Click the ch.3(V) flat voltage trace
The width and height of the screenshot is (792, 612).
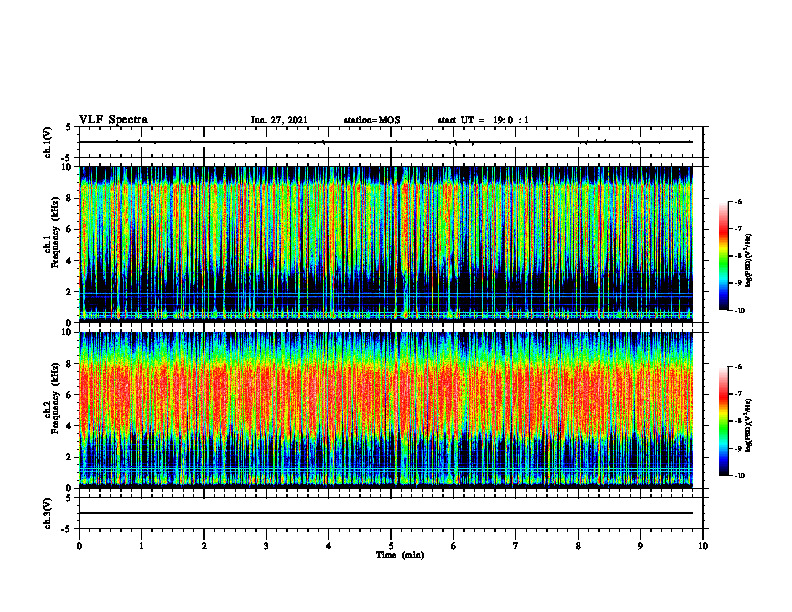pyautogui.click(x=386, y=513)
